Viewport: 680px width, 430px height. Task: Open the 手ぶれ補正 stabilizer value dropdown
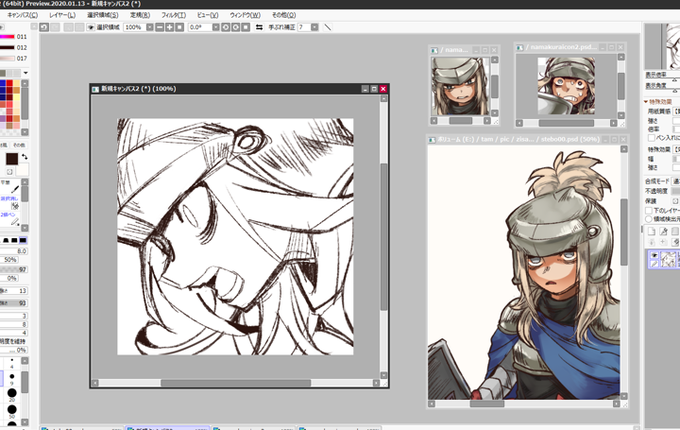314,27
